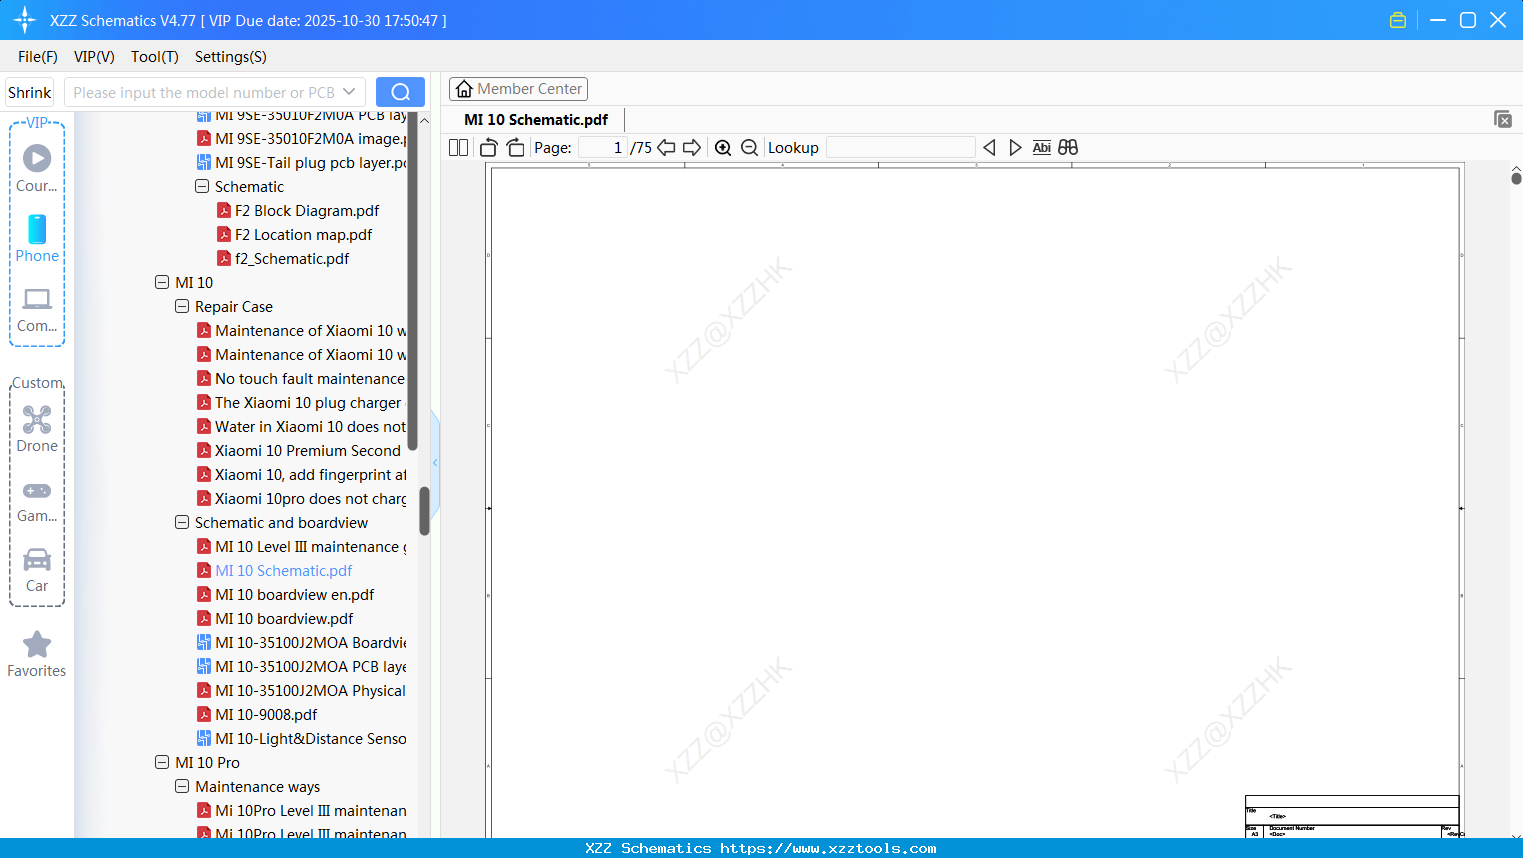
Task: Open the Tool(T) menu
Action: (x=155, y=57)
